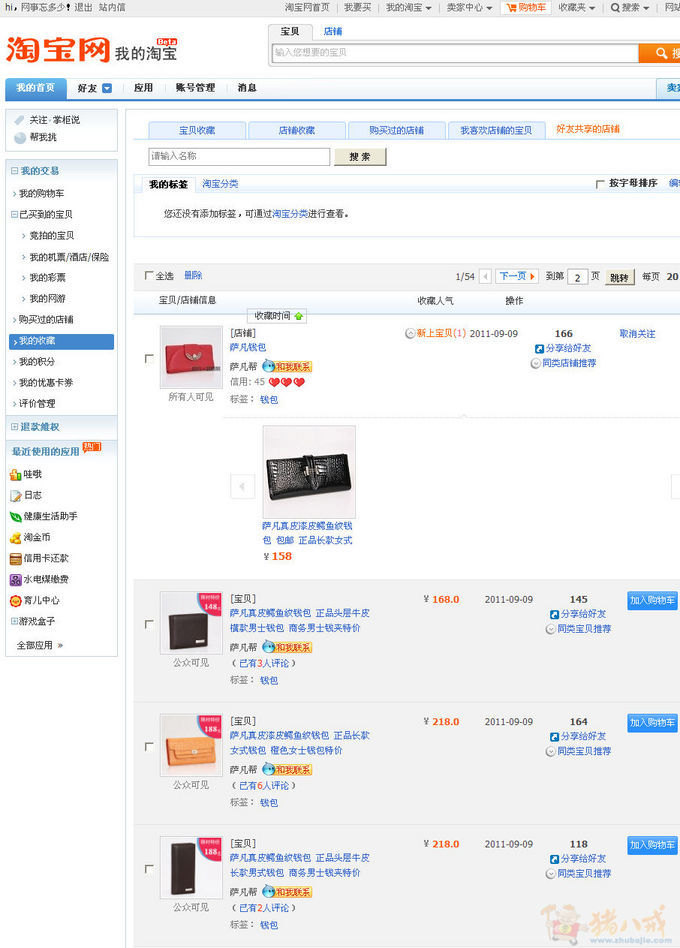The height and width of the screenshot is (948, 680).
Task: Switch to the 淘宝分类 tab
Action: click(x=220, y=184)
